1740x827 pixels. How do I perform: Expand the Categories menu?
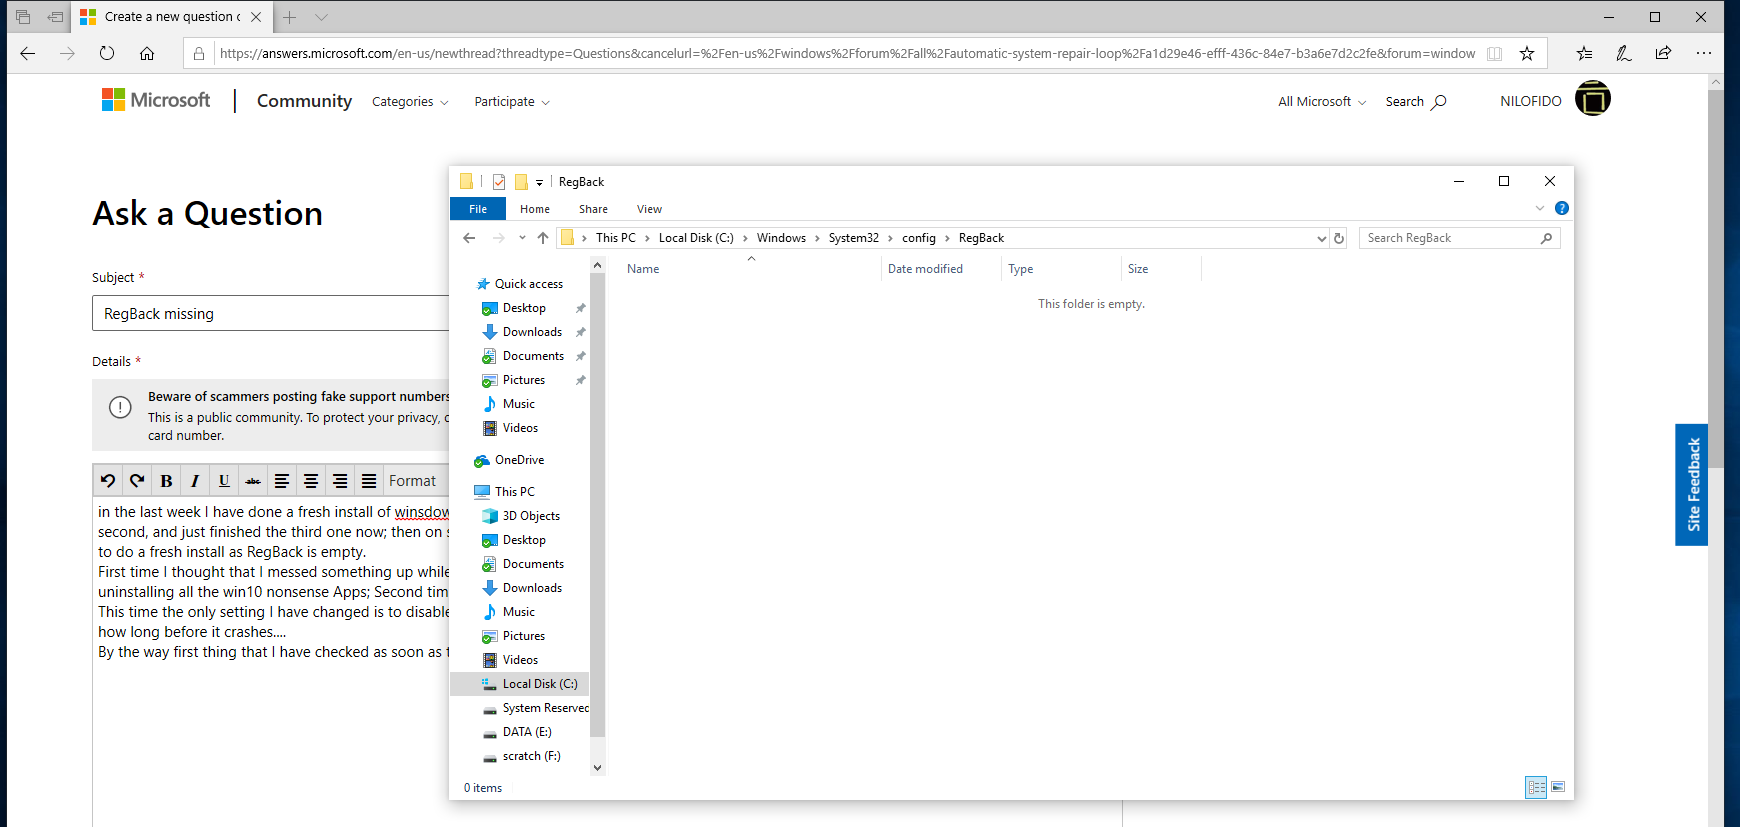pos(410,102)
